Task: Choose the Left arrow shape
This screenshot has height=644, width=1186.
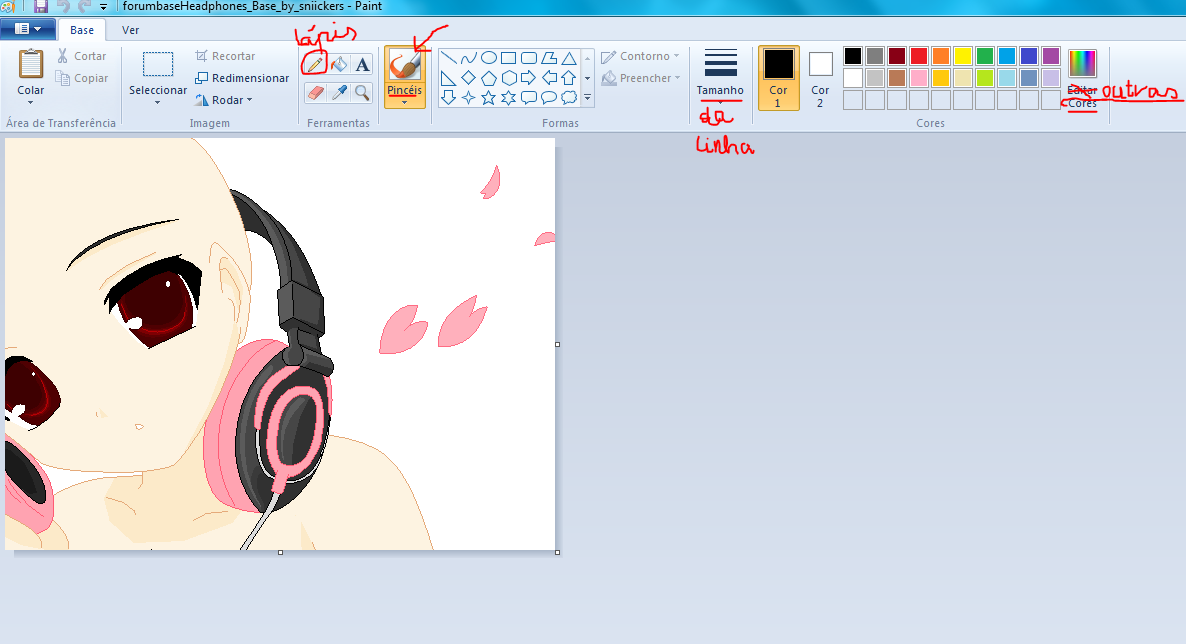Action: [x=549, y=77]
